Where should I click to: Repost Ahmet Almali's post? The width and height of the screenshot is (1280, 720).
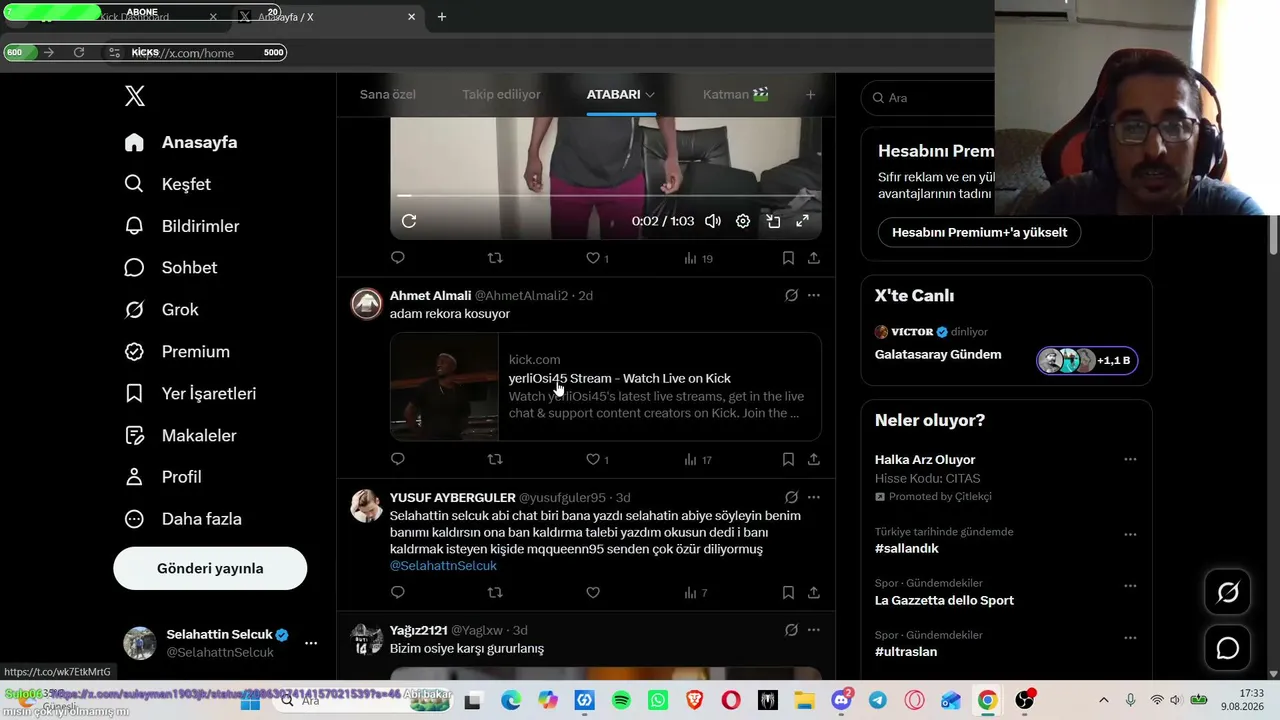[x=495, y=459]
